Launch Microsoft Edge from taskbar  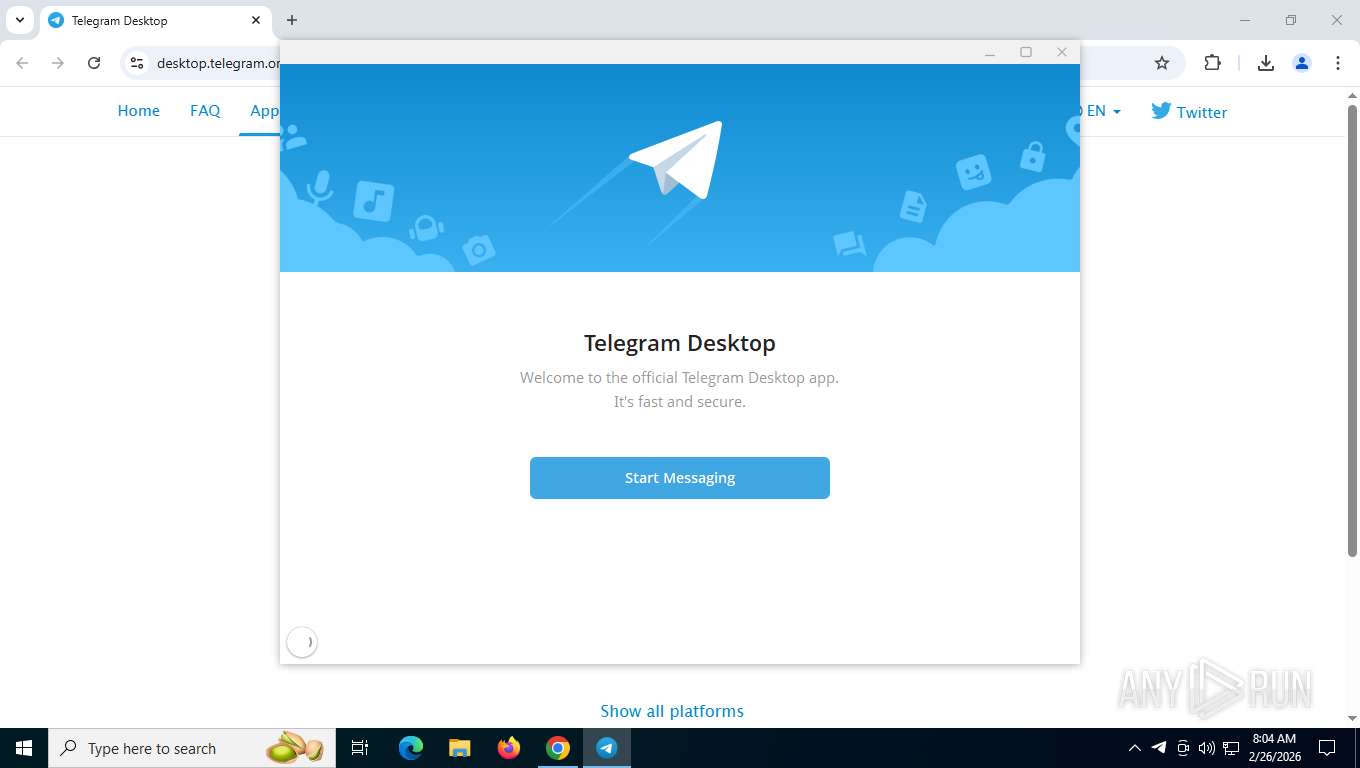click(x=411, y=748)
